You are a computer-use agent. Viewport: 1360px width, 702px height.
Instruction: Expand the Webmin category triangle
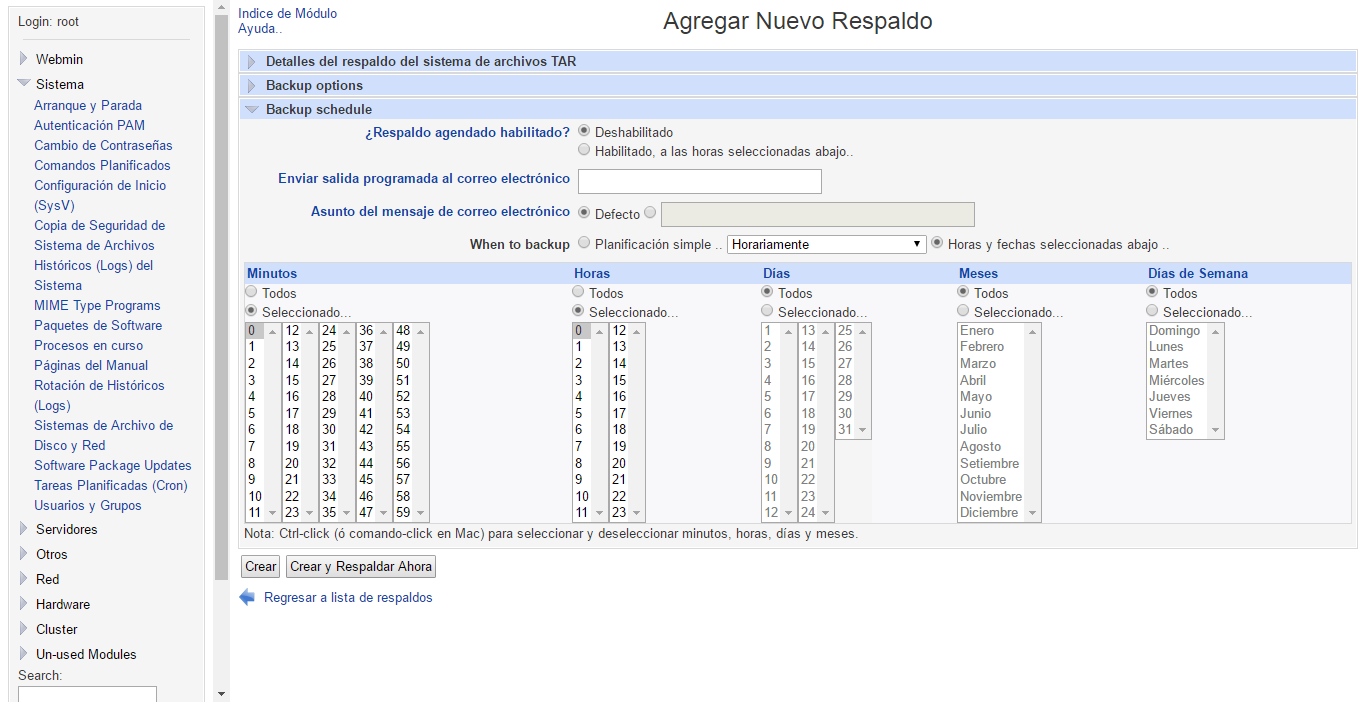23,59
